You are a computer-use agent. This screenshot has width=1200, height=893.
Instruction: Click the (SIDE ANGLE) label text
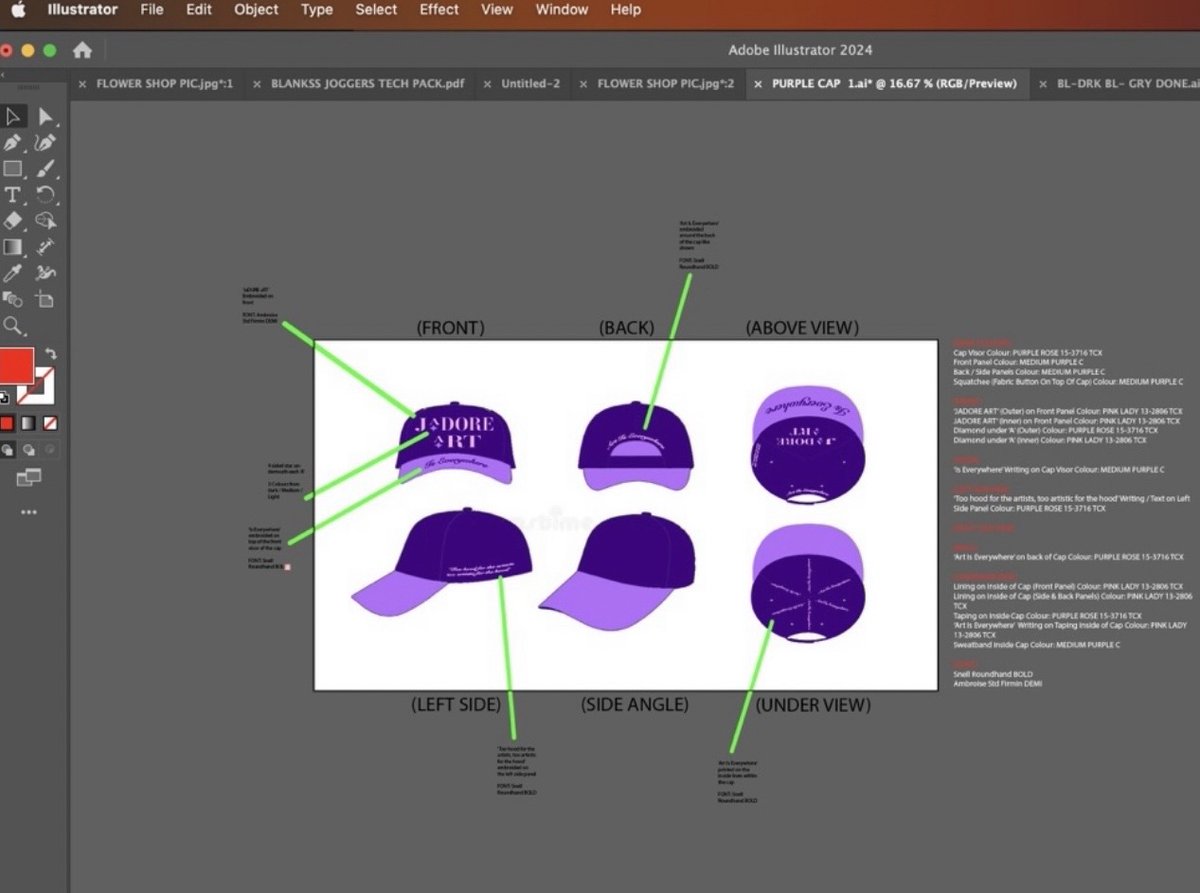pyautogui.click(x=635, y=705)
